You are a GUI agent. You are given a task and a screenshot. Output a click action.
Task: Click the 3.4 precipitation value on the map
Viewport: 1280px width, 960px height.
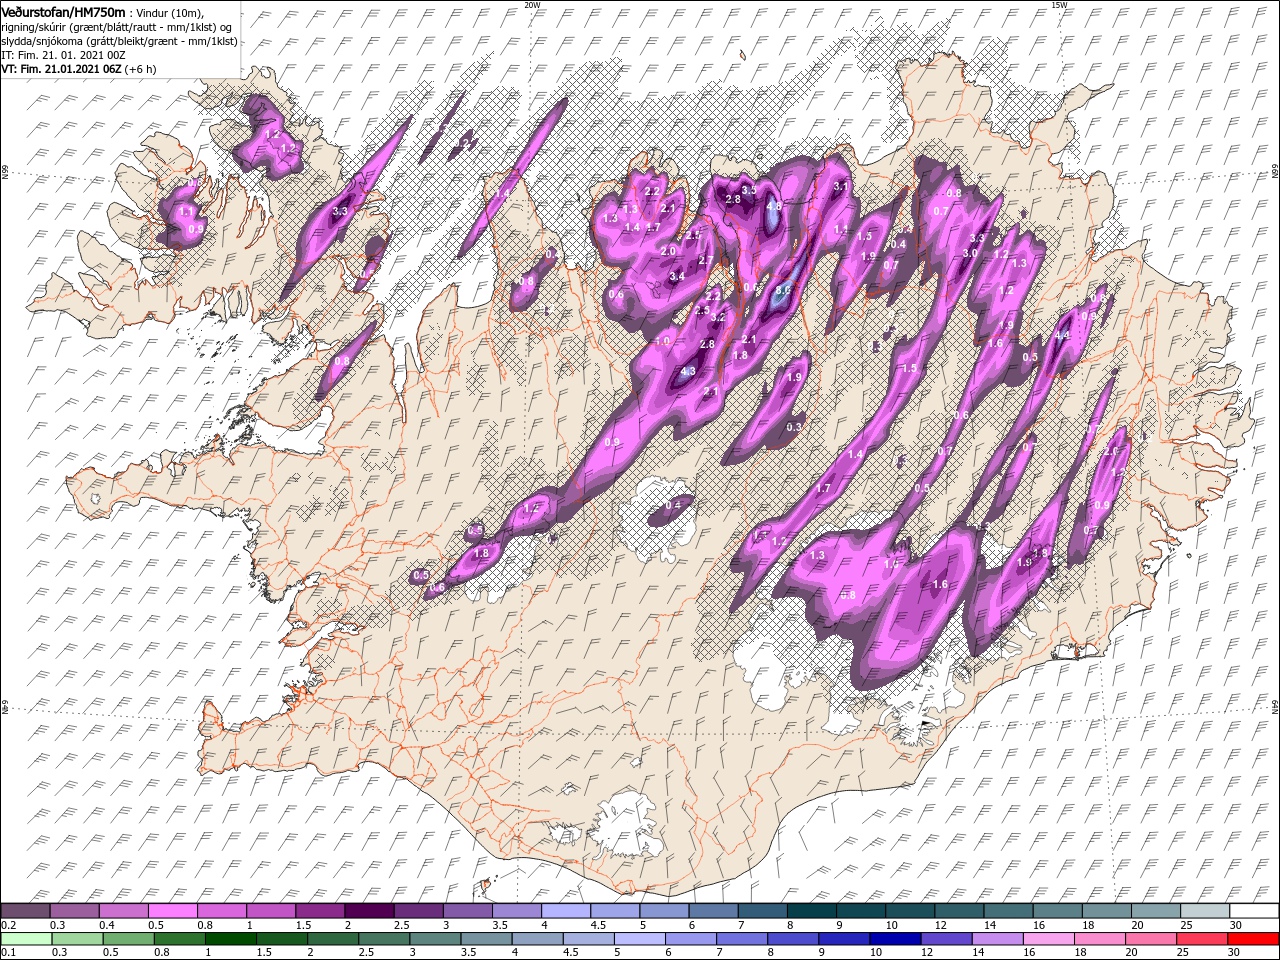pos(677,276)
